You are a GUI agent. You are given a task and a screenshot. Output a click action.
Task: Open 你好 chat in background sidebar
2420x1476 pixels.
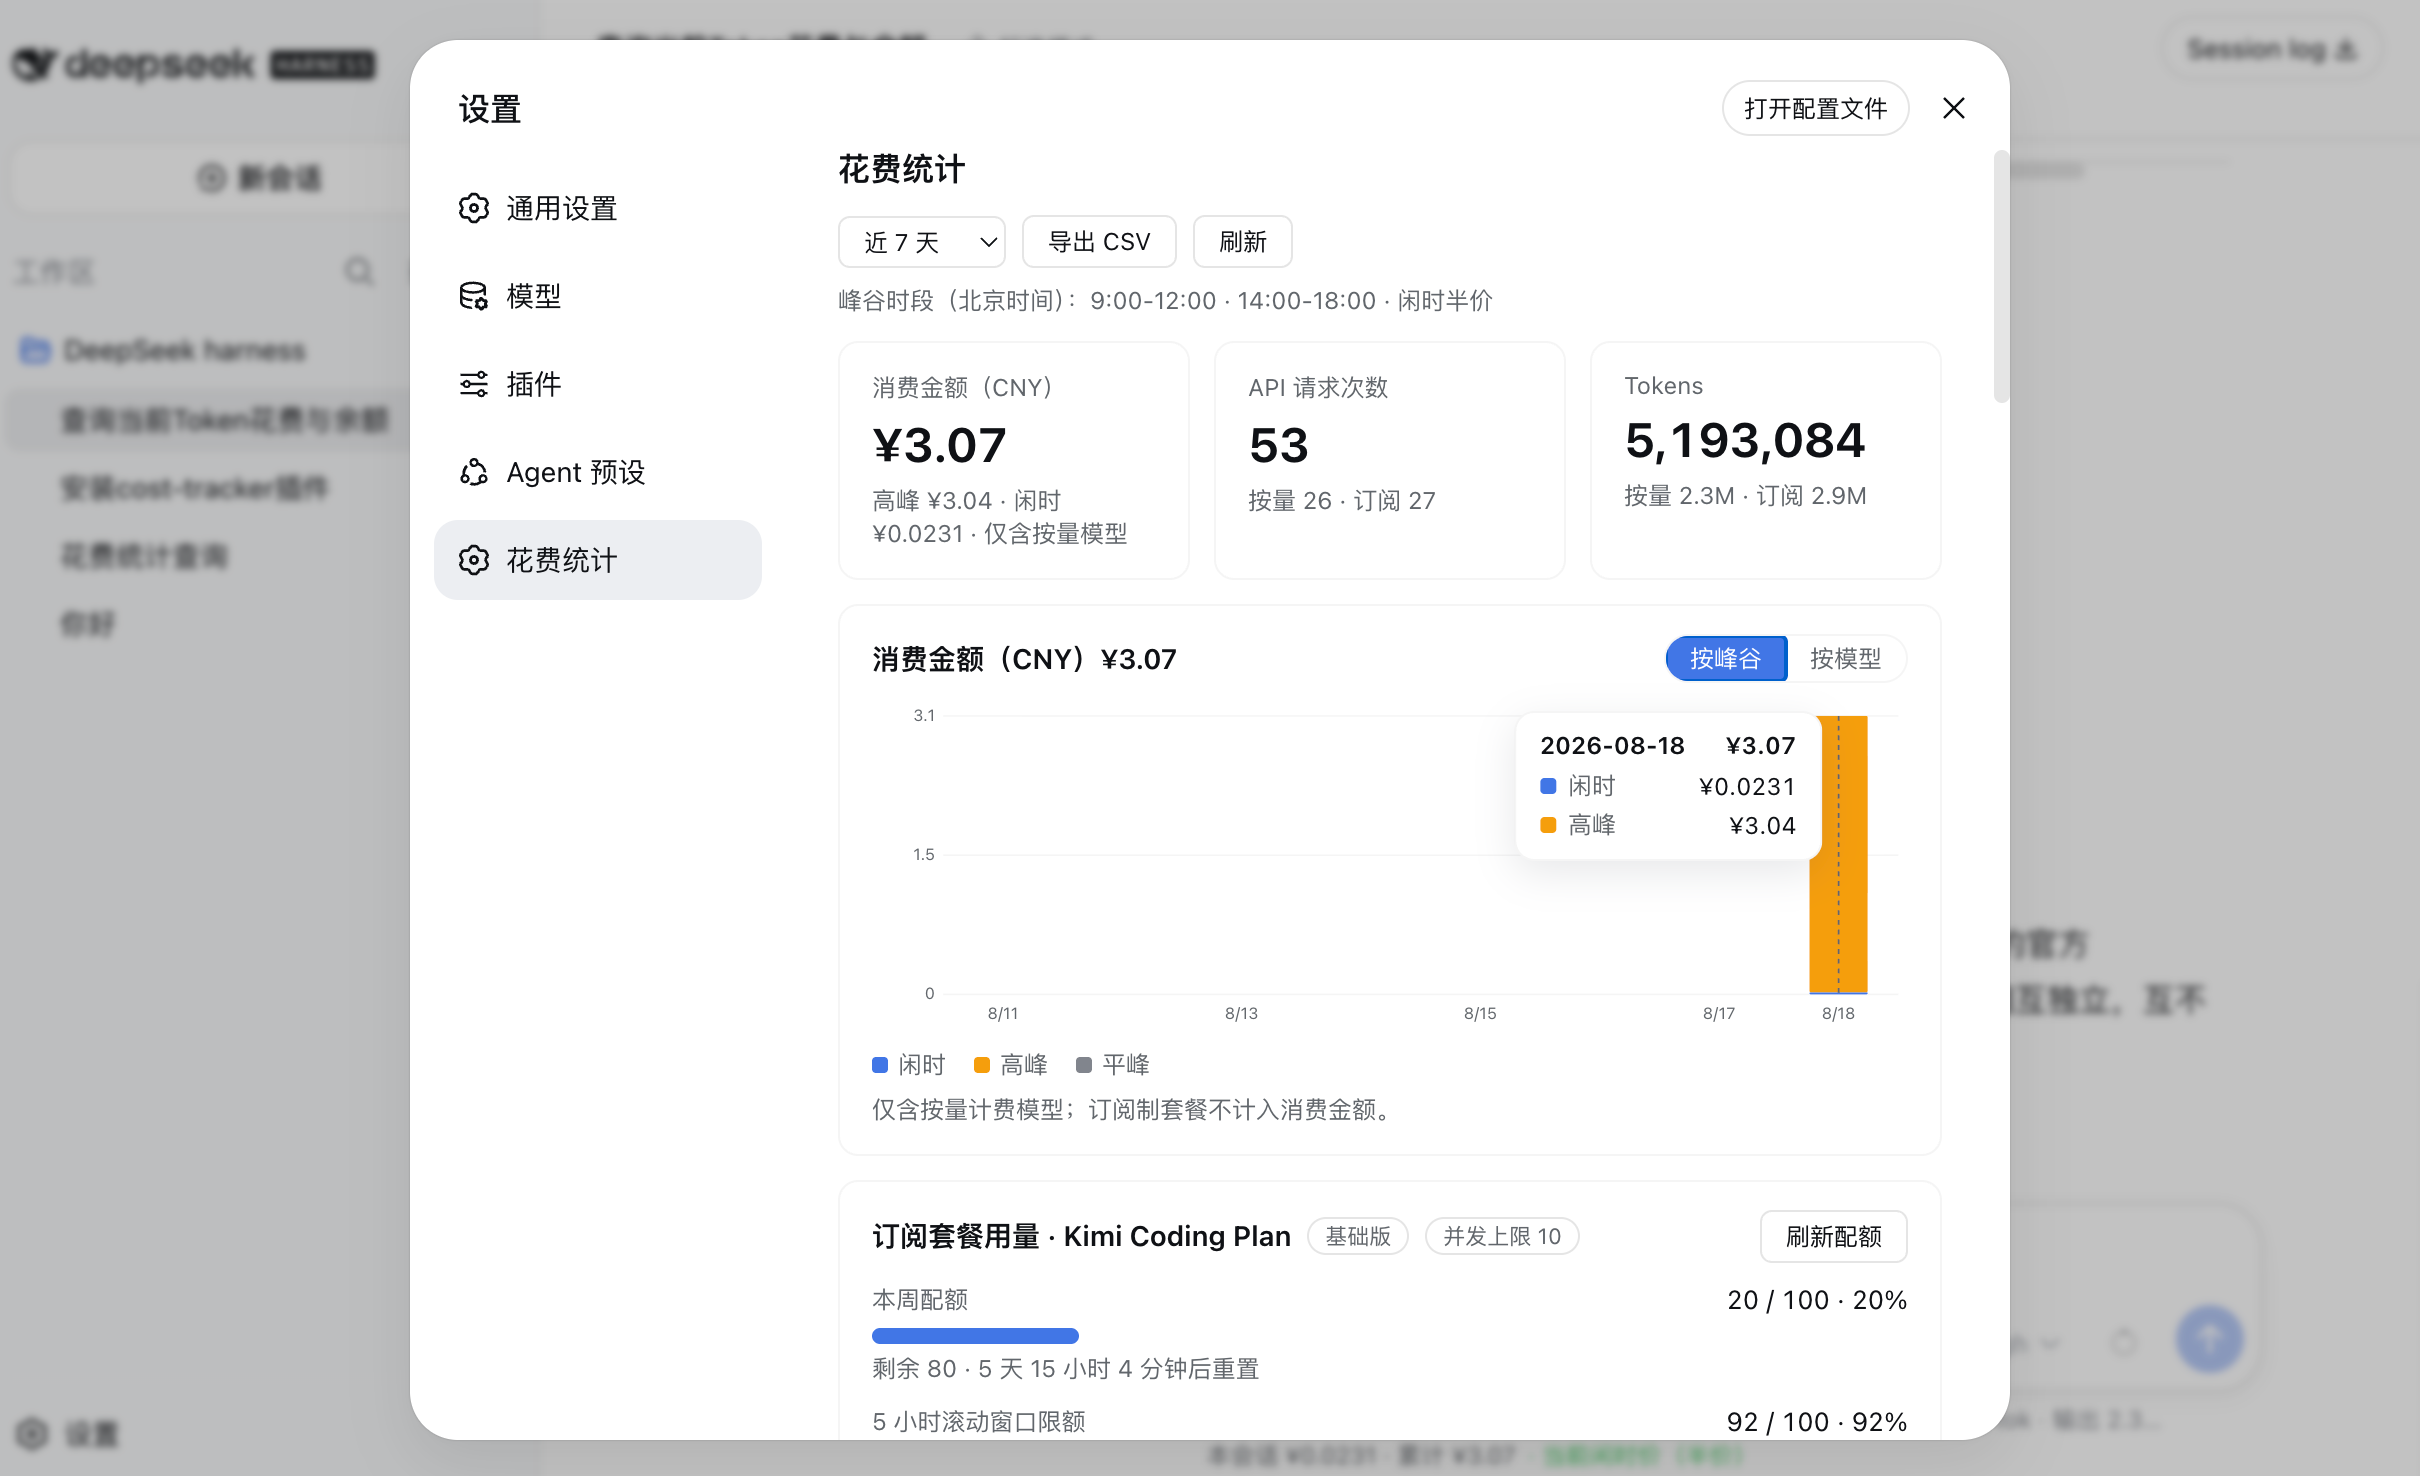click(x=88, y=624)
